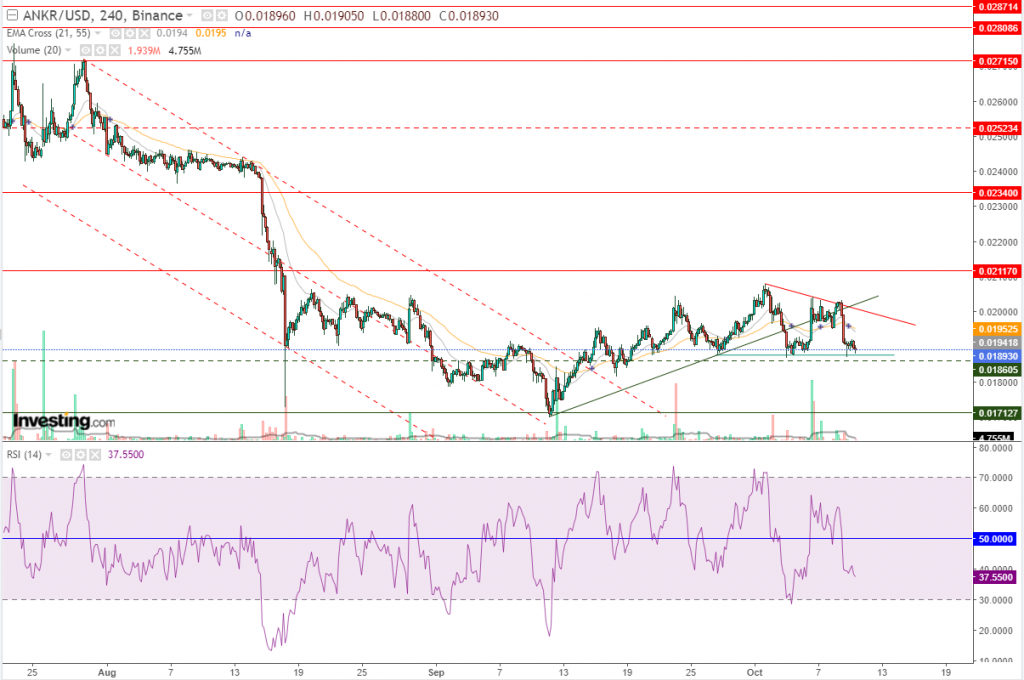Click the orange 0.019525 EMA price tag
This screenshot has width=1024, height=680.
(x=997, y=329)
